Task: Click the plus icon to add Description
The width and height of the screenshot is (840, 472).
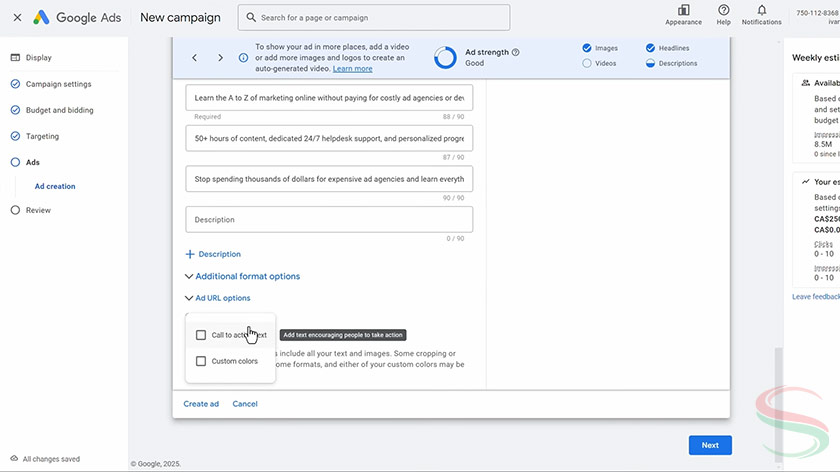Action: 190,254
